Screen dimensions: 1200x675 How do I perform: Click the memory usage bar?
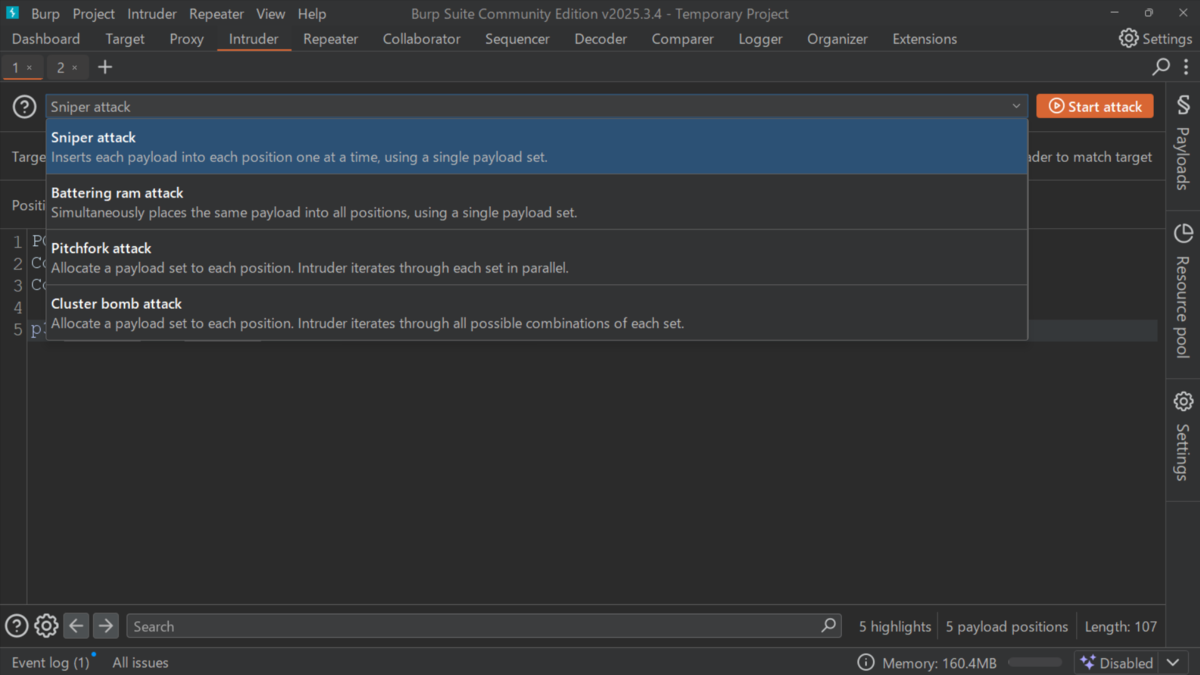pos(1034,663)
